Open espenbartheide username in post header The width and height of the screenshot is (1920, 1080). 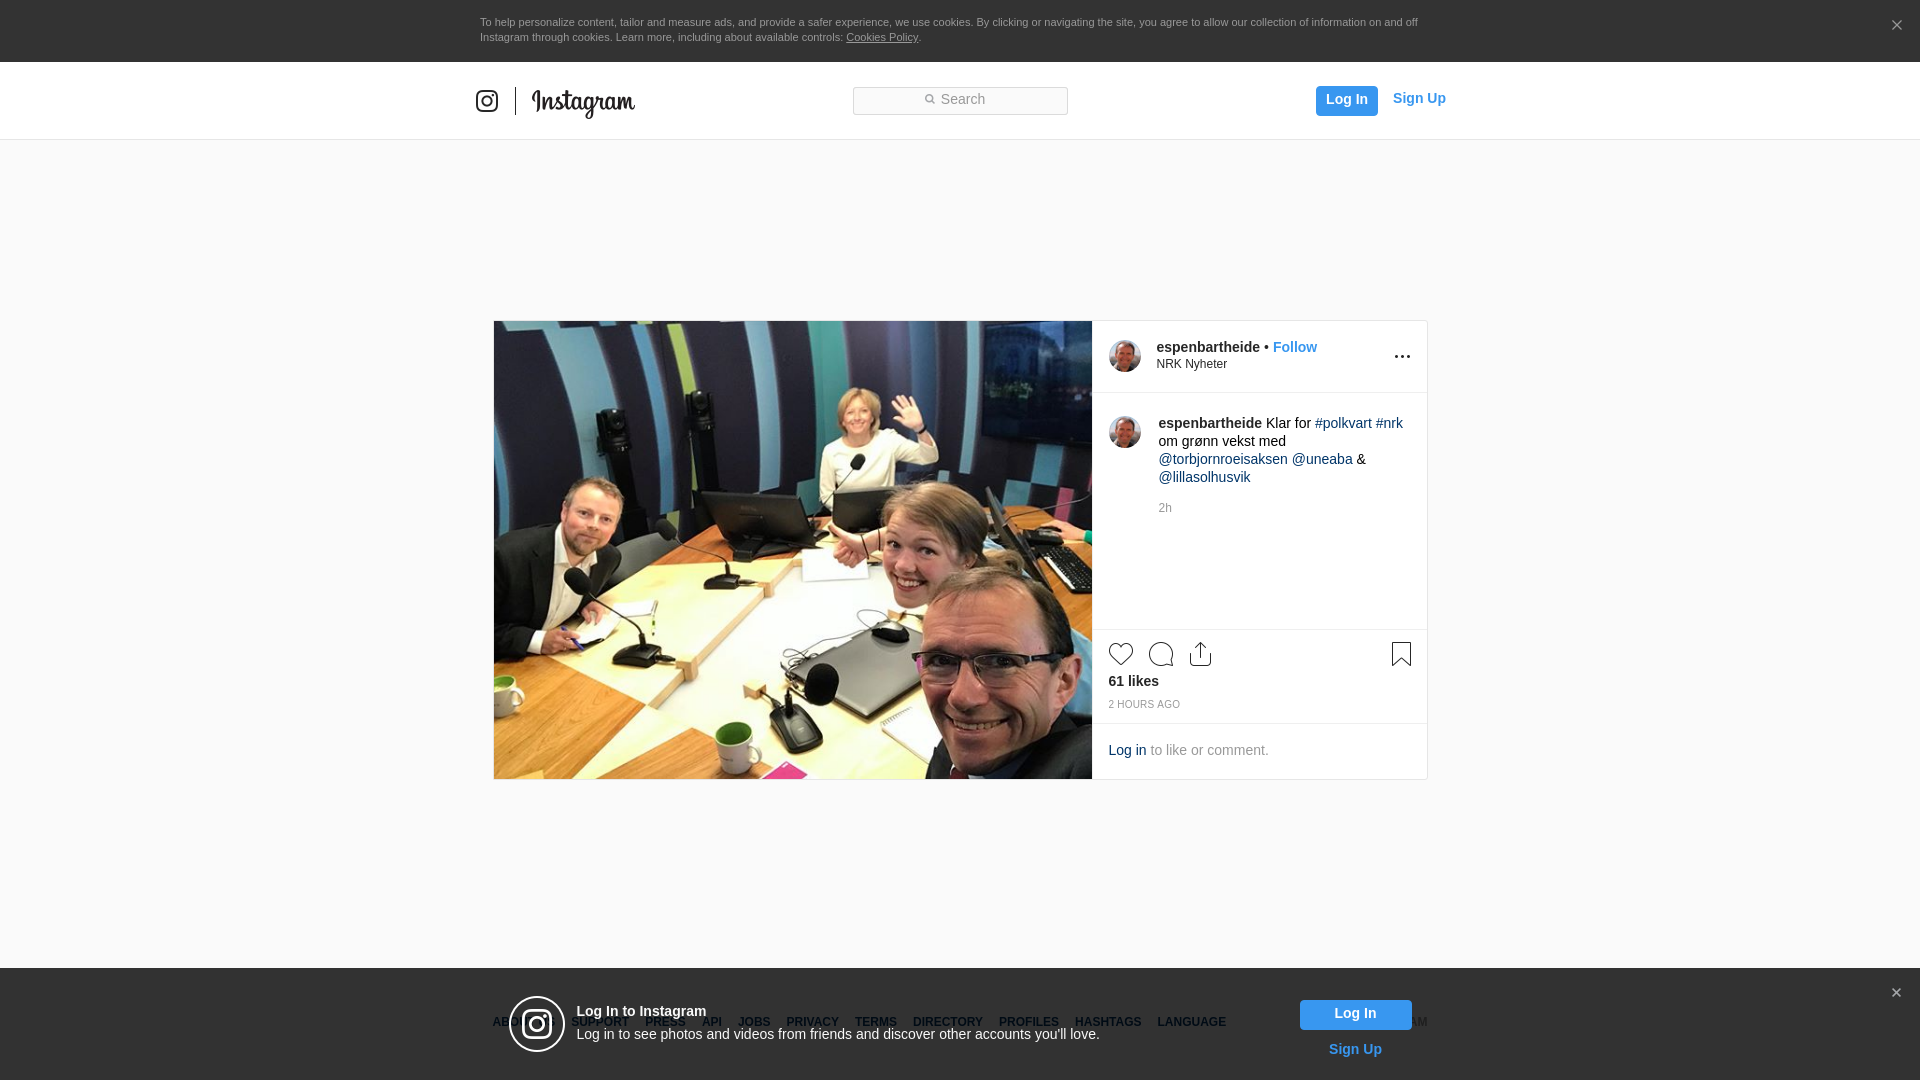coord(1208,347)
